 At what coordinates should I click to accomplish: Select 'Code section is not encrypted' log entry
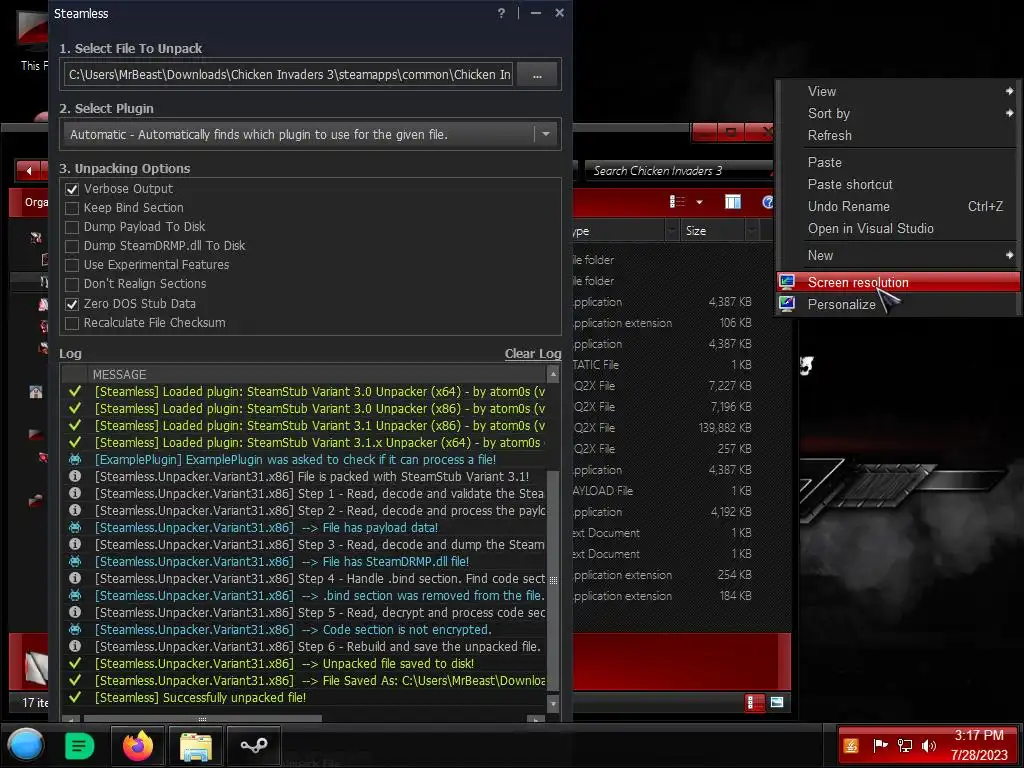point(304,630)
